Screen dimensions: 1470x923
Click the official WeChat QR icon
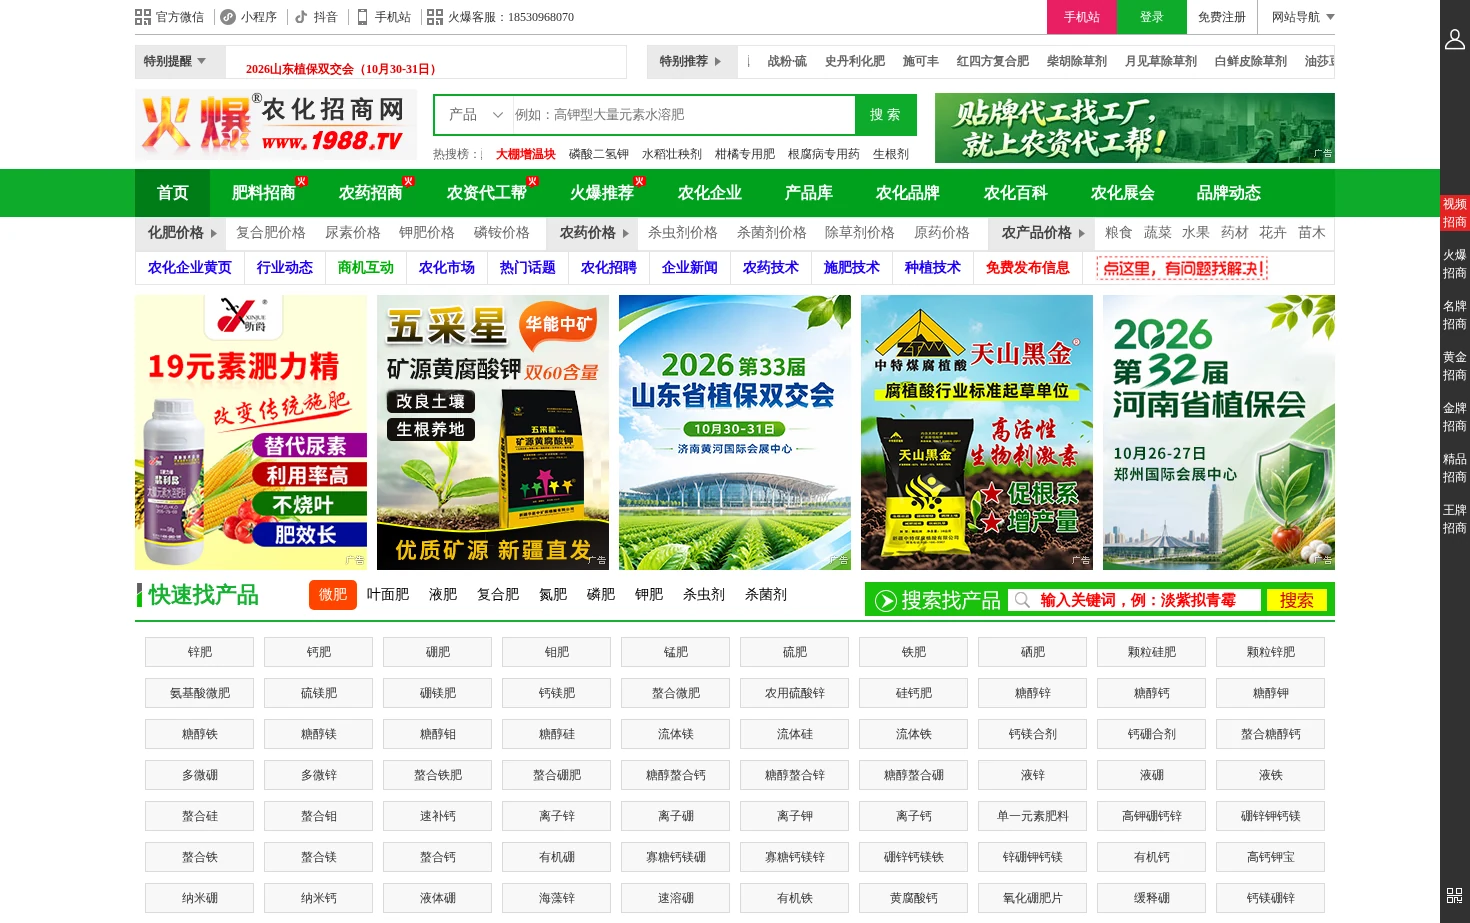click(x=143, y=17)
